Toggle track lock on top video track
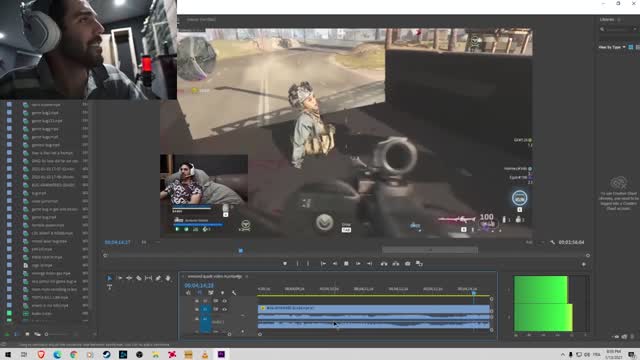640x360 pixels. pos(197,301)
